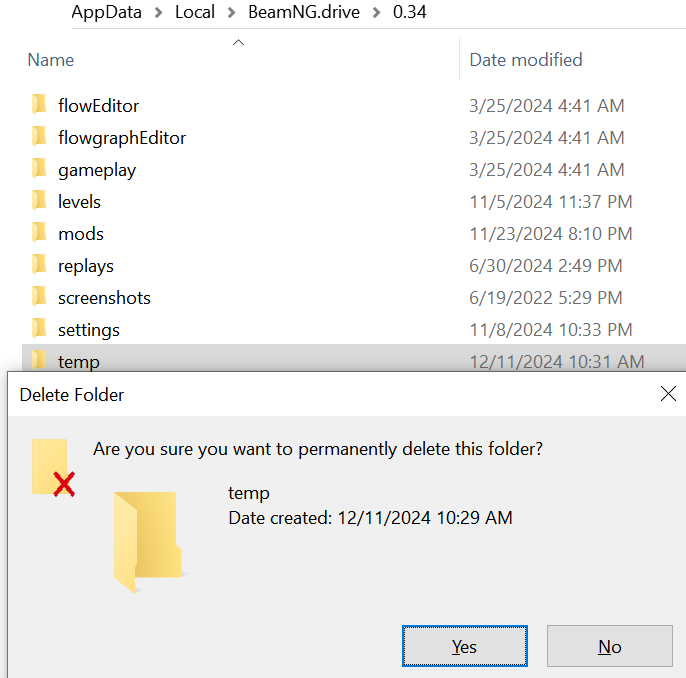Select the screenshots folder icon

(x=39, y=297)
